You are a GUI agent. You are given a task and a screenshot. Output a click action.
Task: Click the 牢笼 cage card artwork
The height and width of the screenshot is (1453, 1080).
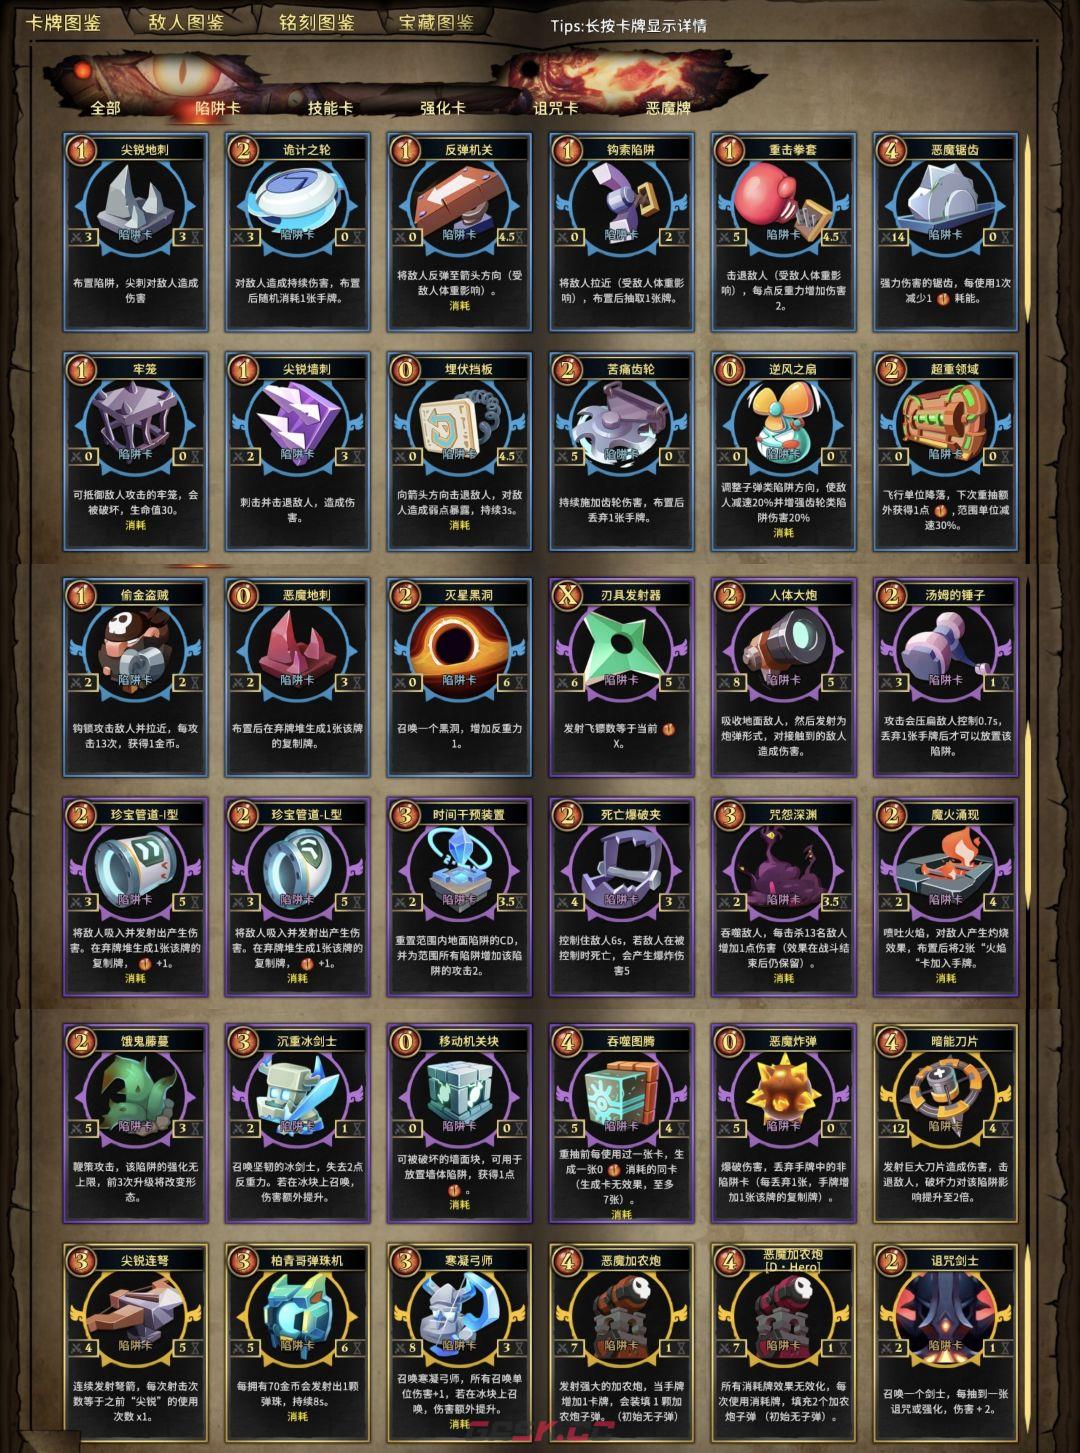click(x=135, y=421)
